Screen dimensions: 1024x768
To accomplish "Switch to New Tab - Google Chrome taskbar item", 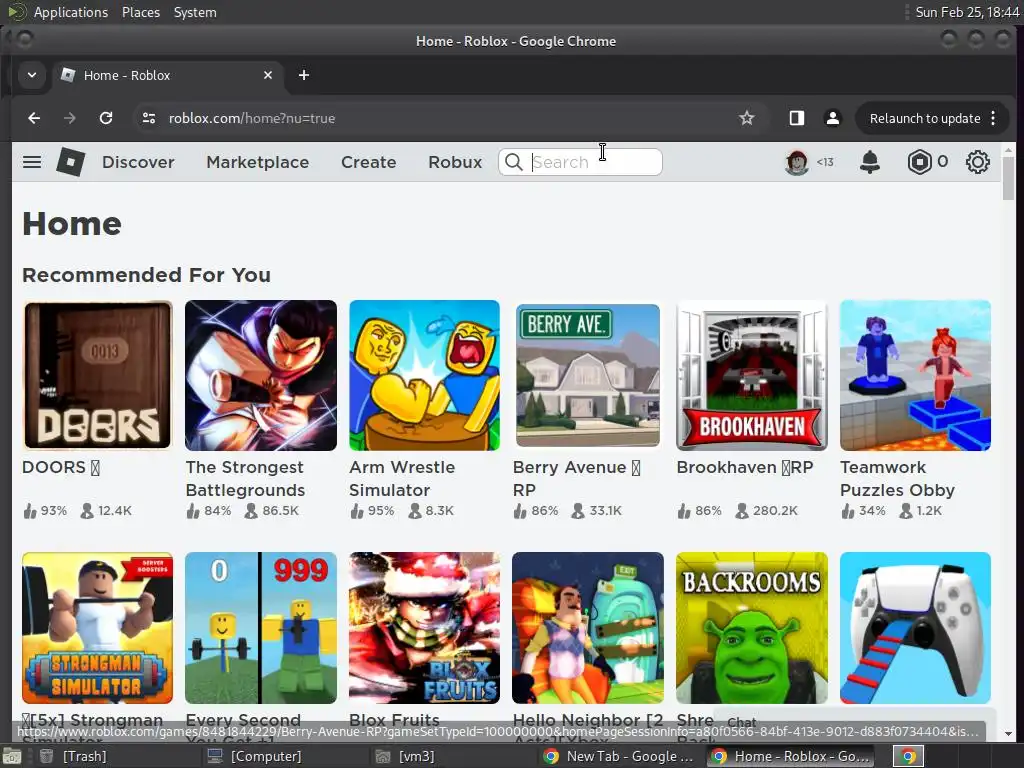I will (620, 756).
